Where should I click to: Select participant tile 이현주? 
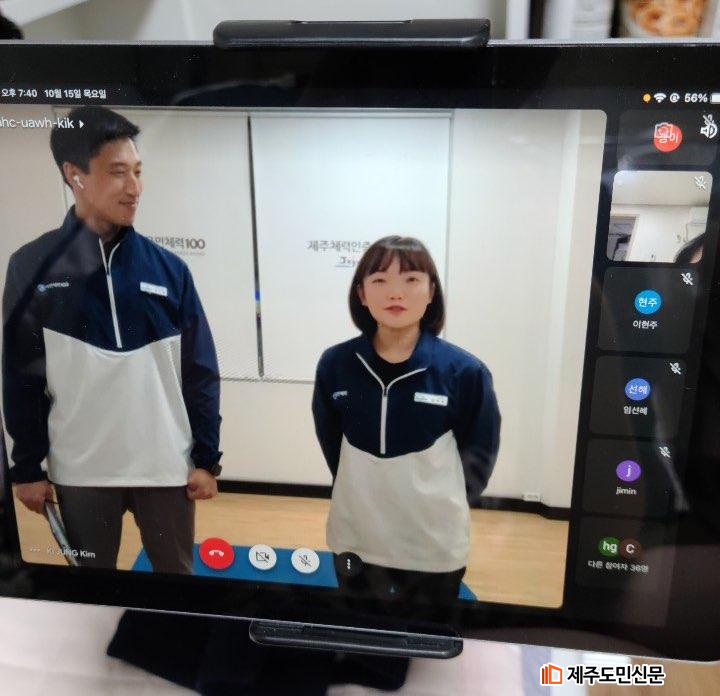tap(648, 310)
